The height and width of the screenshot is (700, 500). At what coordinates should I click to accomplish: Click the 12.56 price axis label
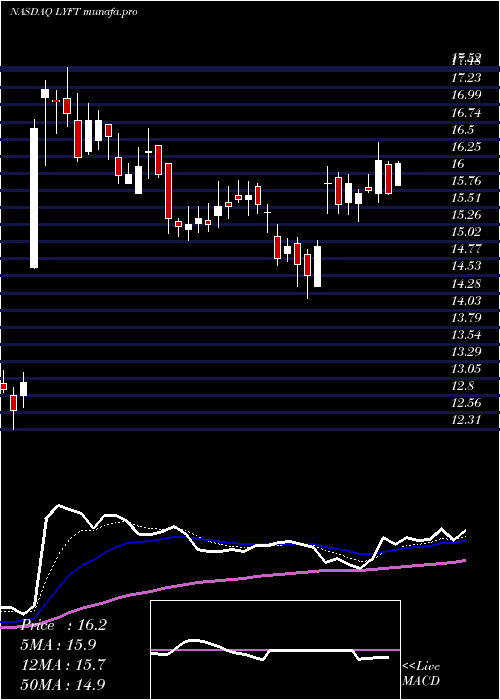[x=466, y=403]
